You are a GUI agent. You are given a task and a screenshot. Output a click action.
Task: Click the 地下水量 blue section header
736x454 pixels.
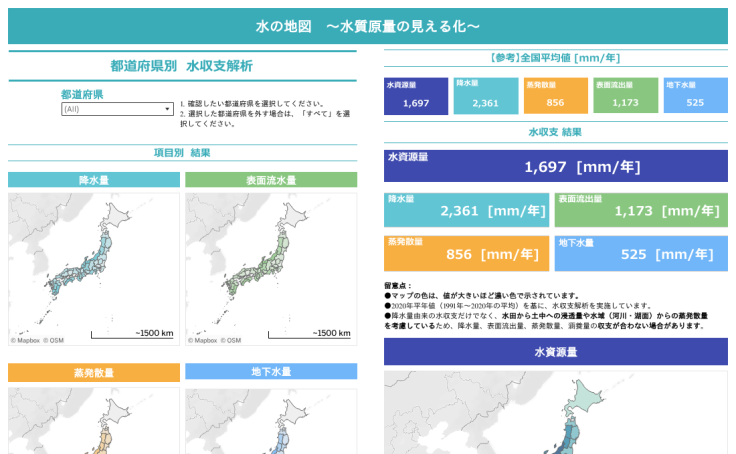[x=271, y=372]
